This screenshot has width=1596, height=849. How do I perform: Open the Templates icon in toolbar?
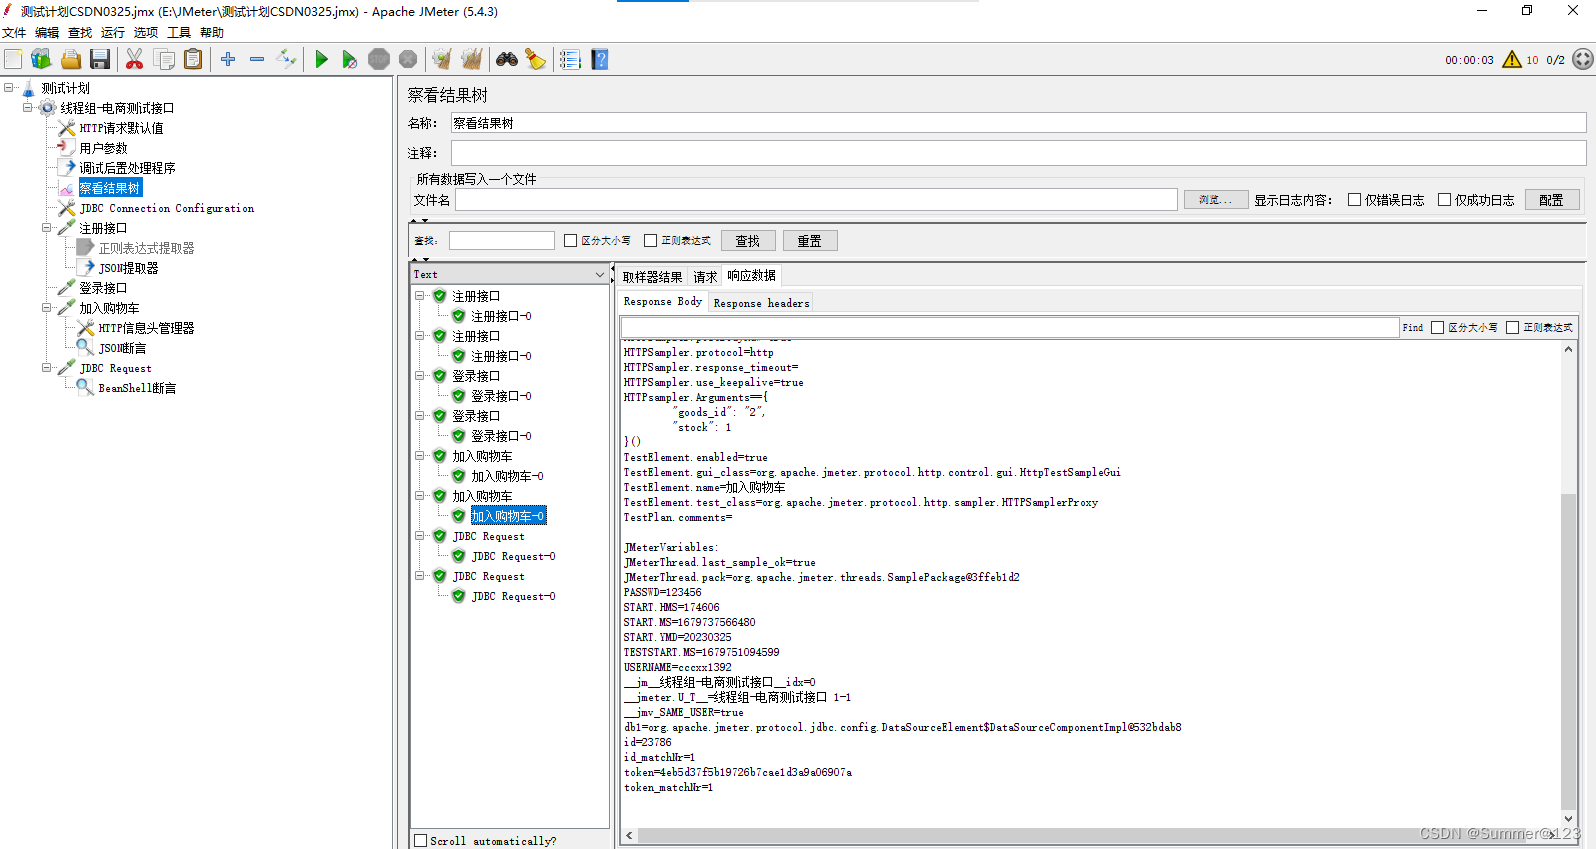click(x=41, y=60)
